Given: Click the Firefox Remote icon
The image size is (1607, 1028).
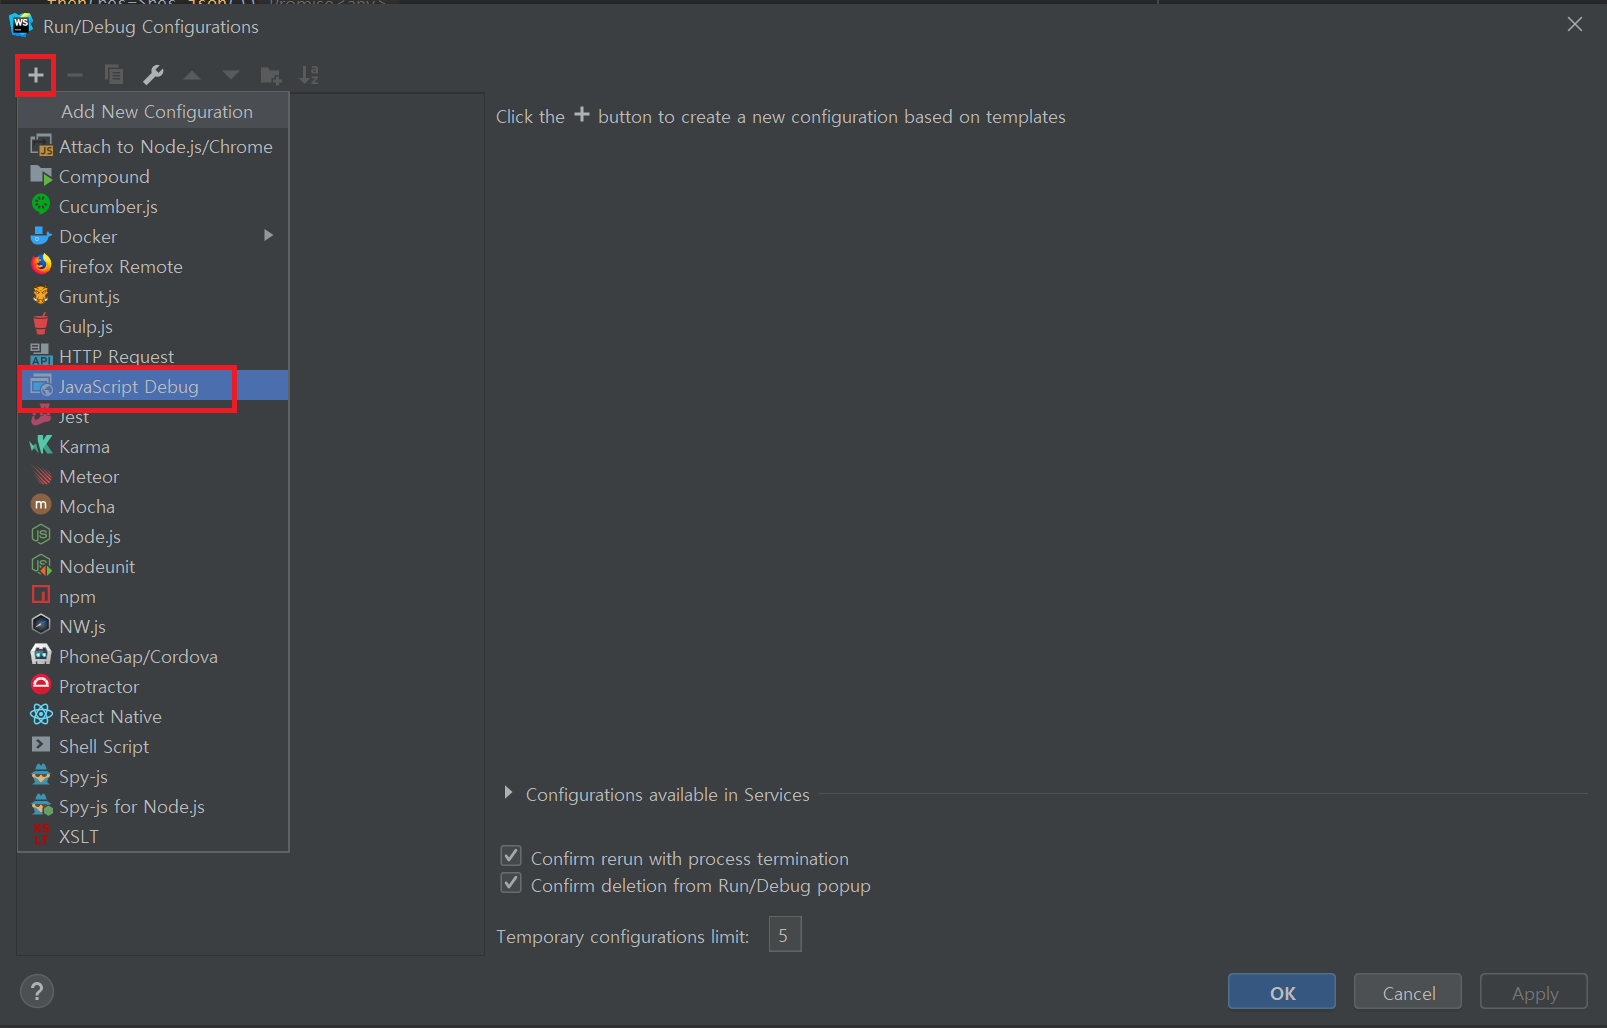Looking at the screenshot, I should click(x=41, y=265).
